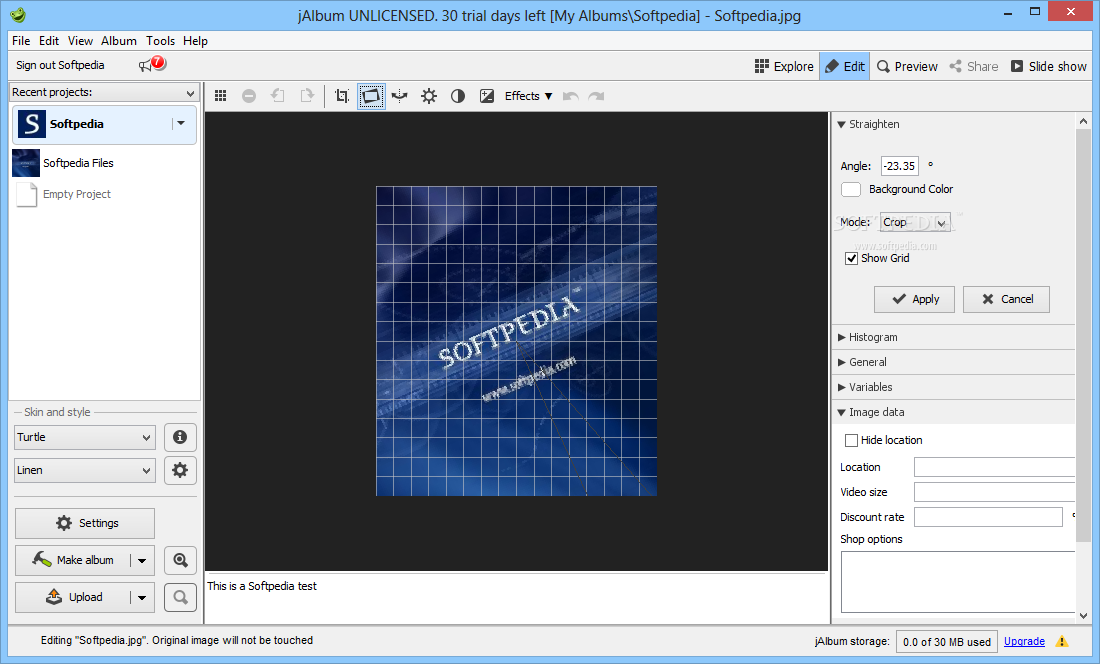Click the exclude image minus icon

(249, 96)
